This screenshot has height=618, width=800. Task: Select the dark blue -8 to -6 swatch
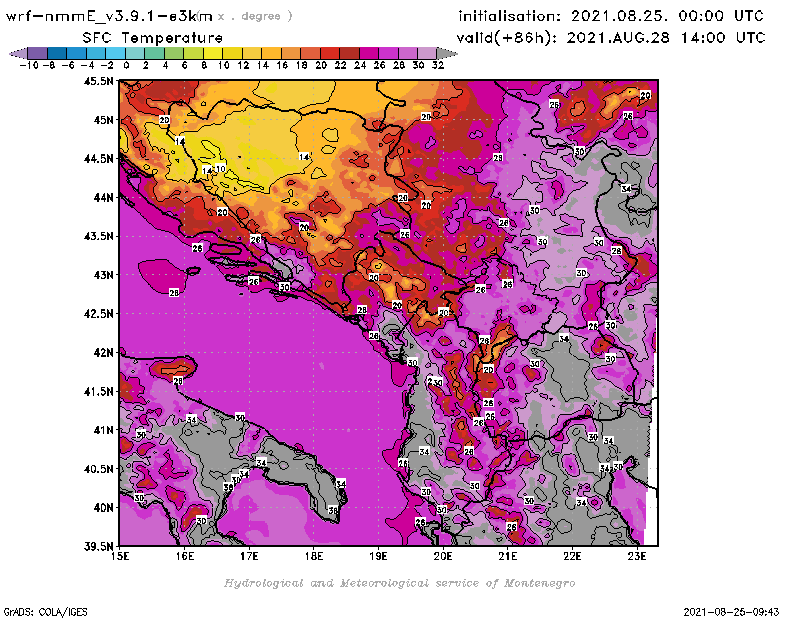tap(57, 53)
